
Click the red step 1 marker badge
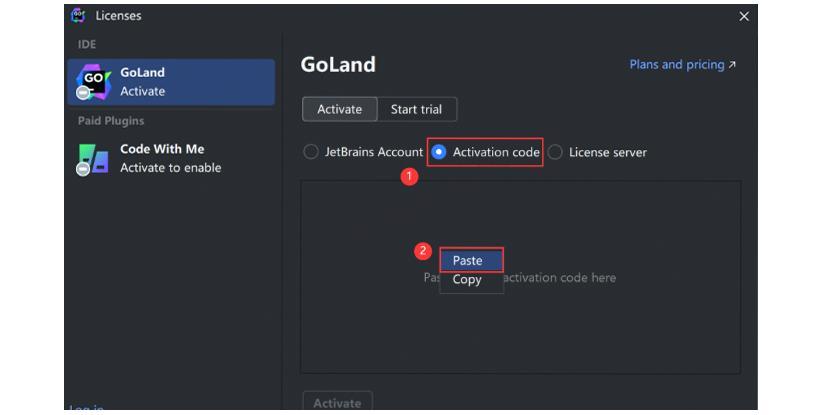coord(409,176)
